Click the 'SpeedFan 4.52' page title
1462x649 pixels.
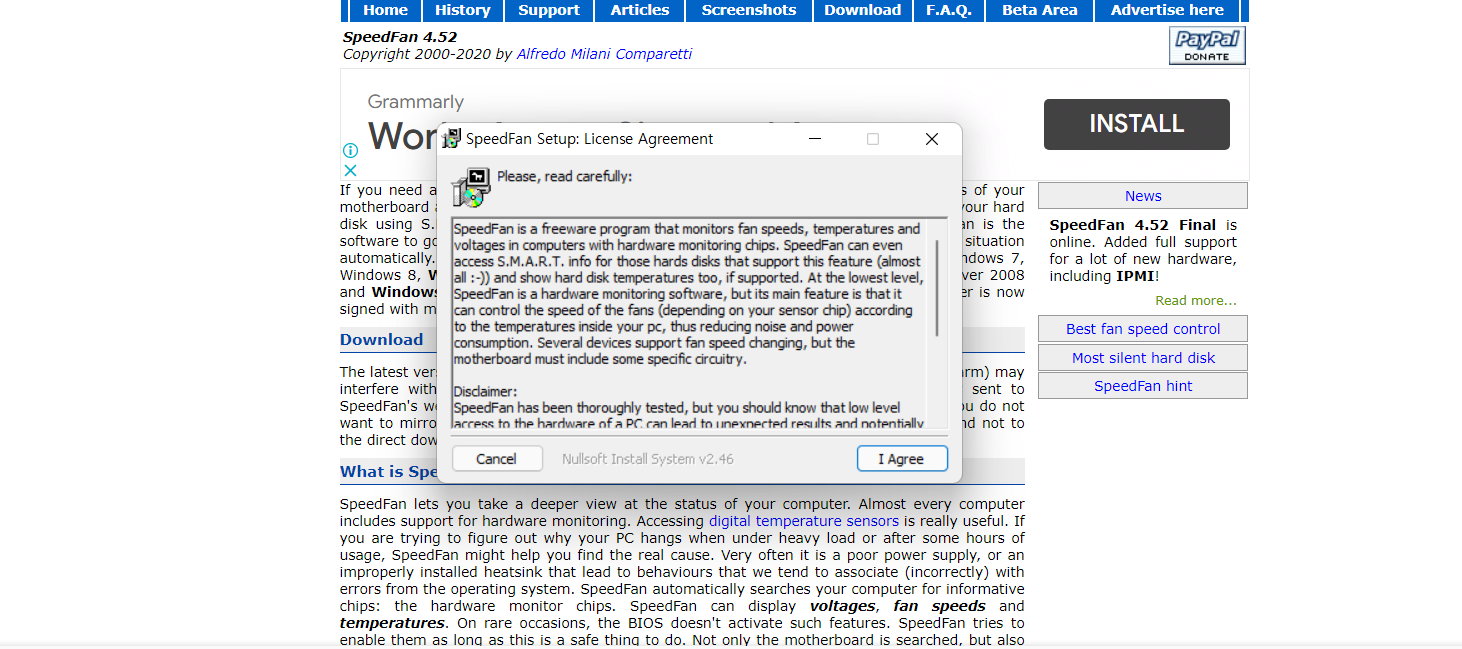pyautogui.click(x=400, y=37)
